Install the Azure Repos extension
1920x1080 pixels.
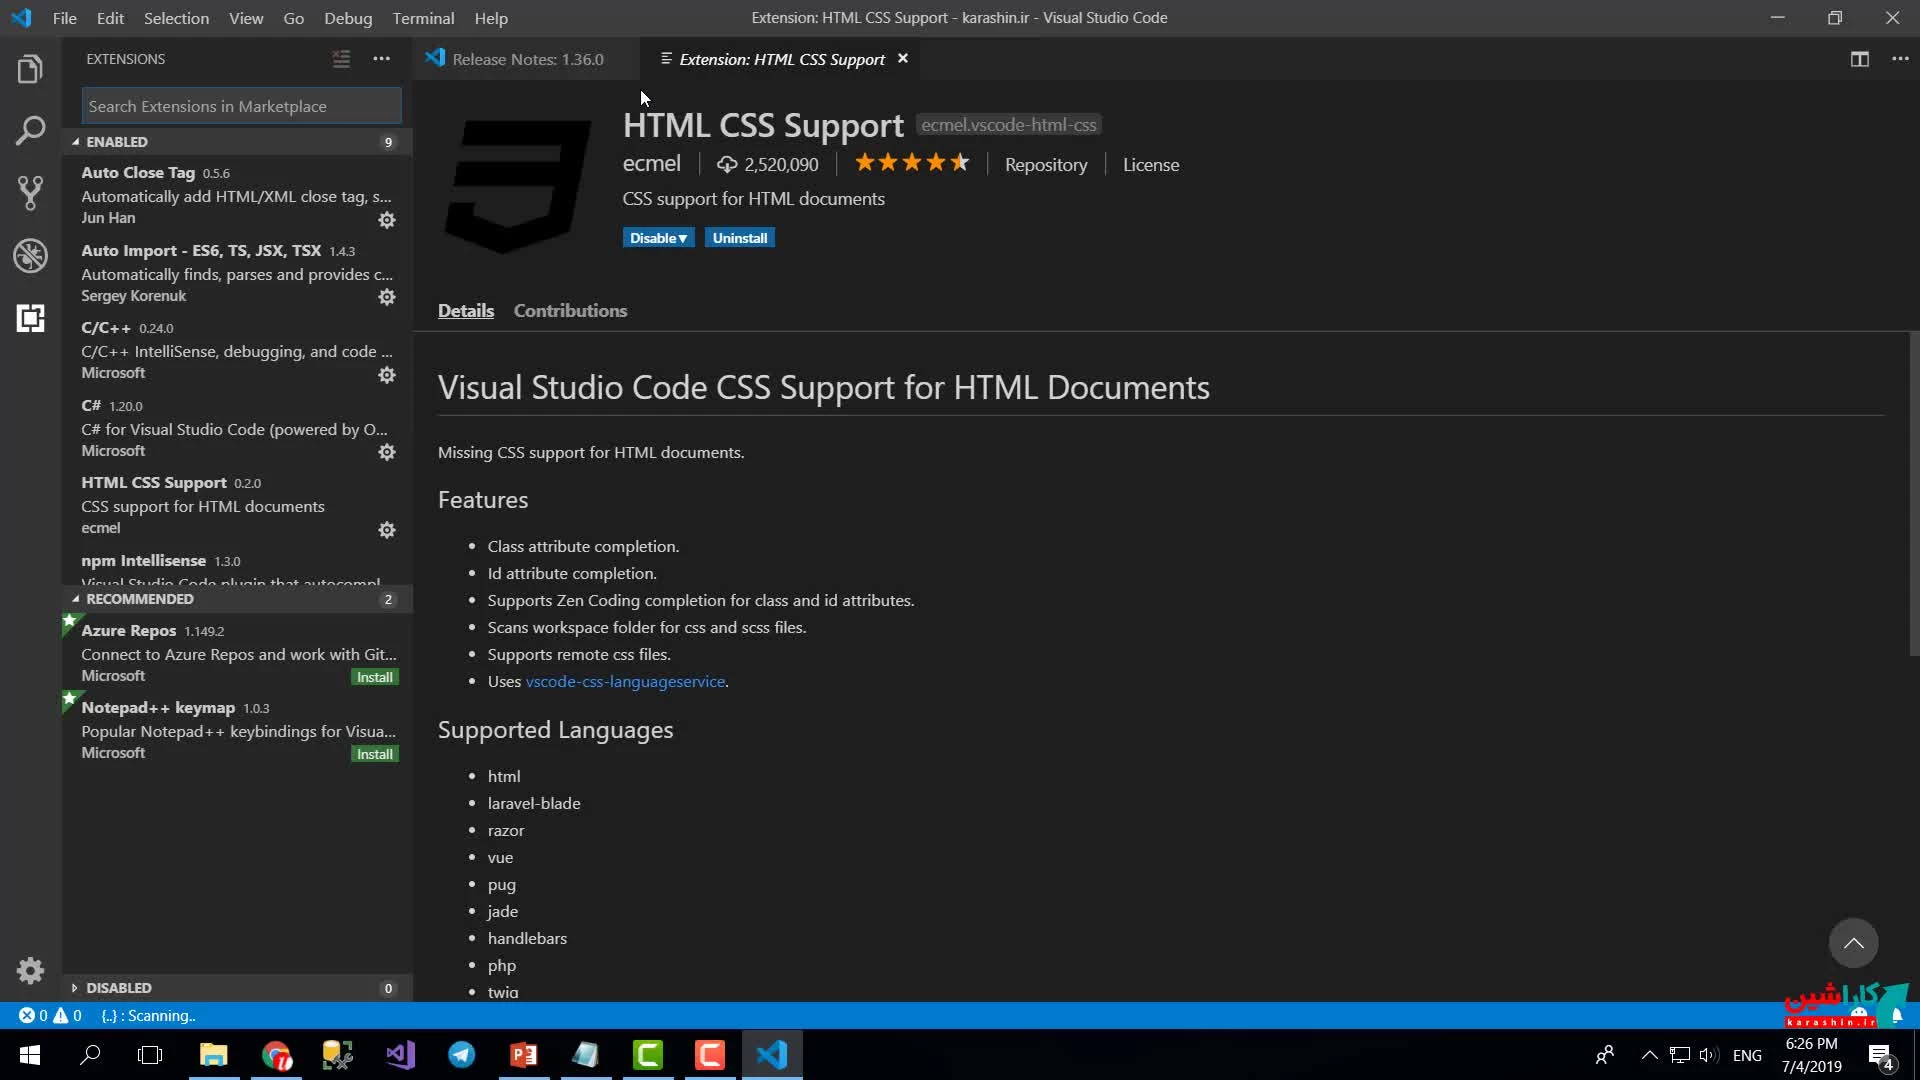click(x=375, y=677)
